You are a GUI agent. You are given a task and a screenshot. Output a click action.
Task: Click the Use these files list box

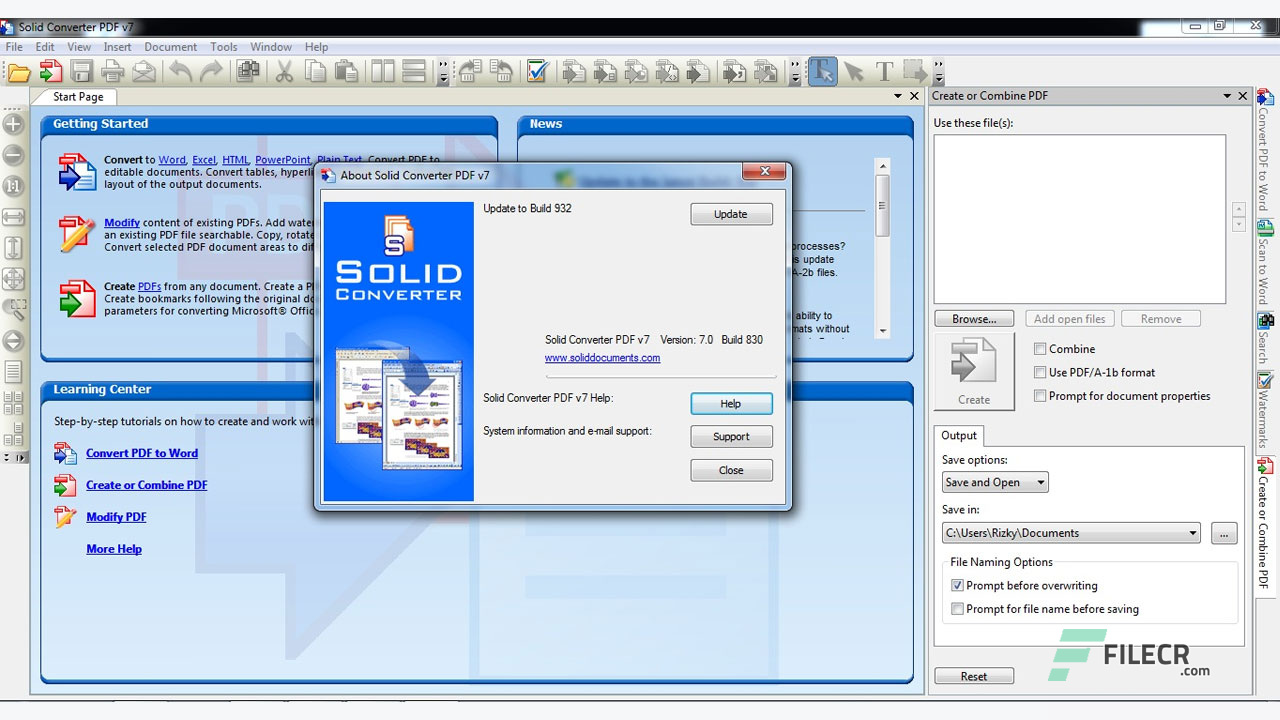click(x=1080, y=219)
